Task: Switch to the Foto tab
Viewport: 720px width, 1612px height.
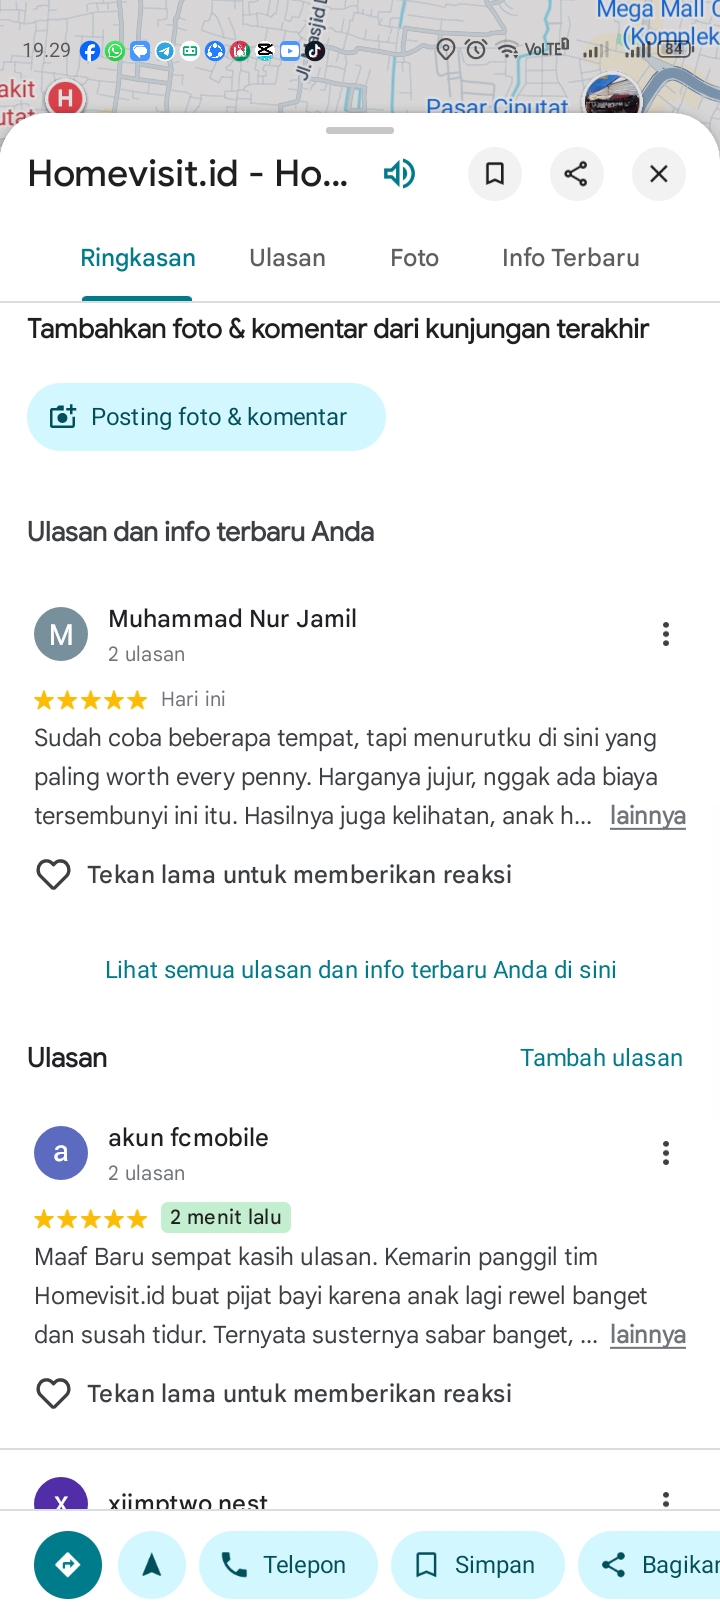Action: [x=414, y=258]
